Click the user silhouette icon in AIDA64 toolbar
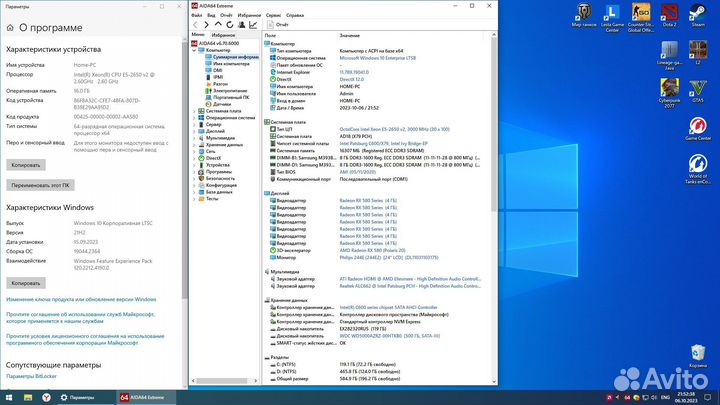This screenshot has width=720, height=405. tap(242, 25)
